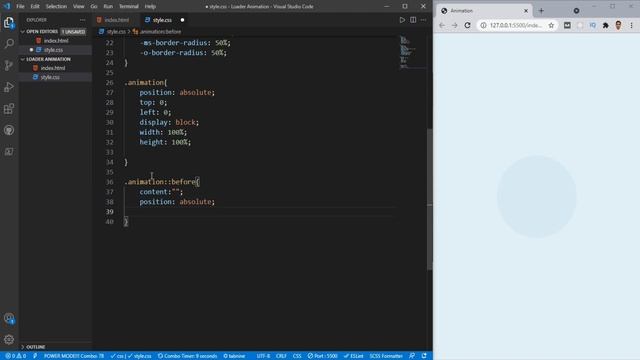Open the Terminal menu
The width and height of the screenshot is (640, 360).
point(129,7)
